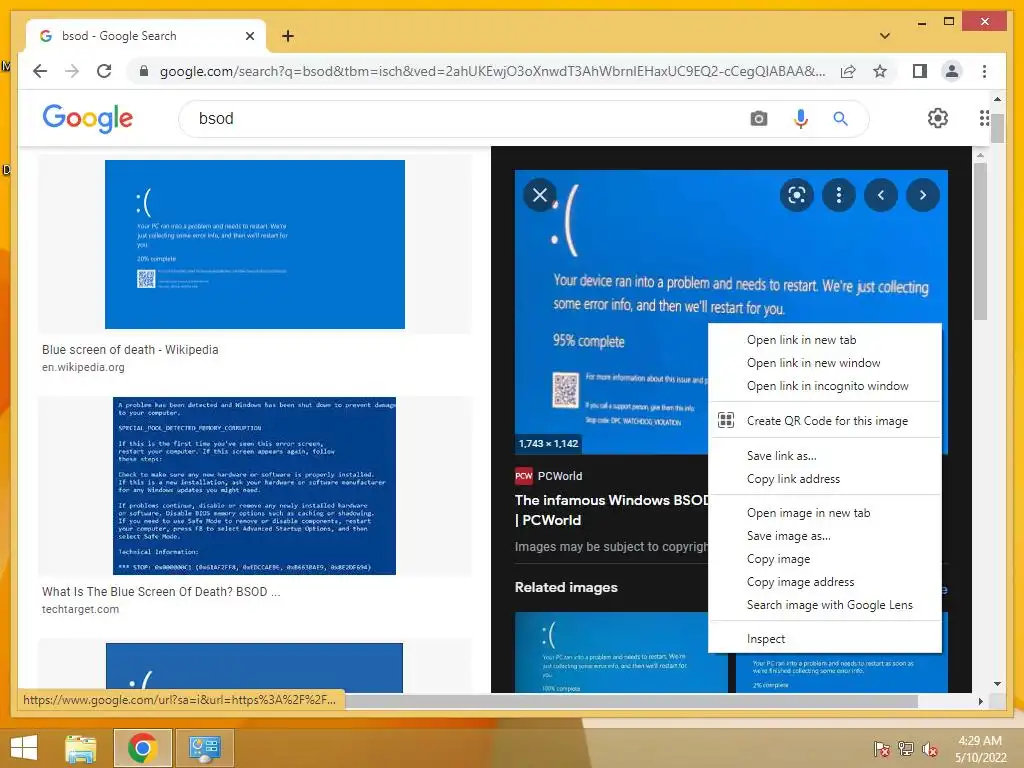Click the Google Lens icon on preview
The height and width of the screenshot is (768, 1024).
[x=797, y=195]
